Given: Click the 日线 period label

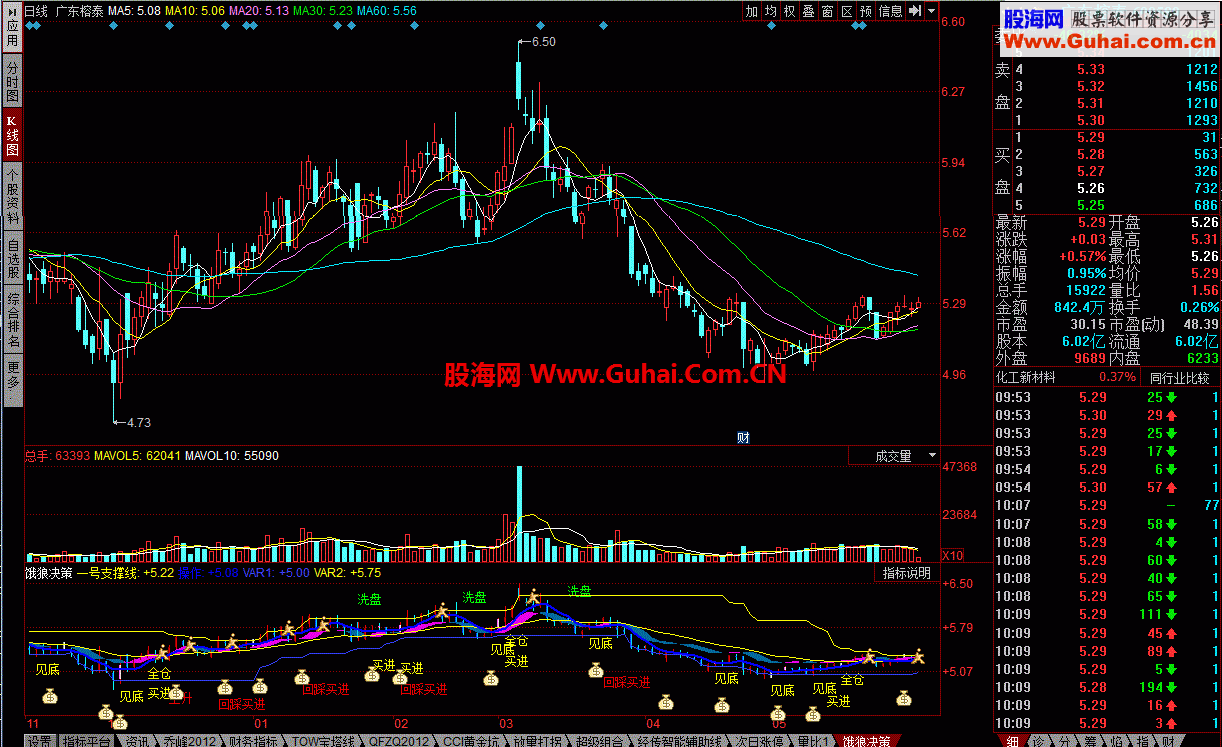Looking at the screenshot, I should point(36,11).
